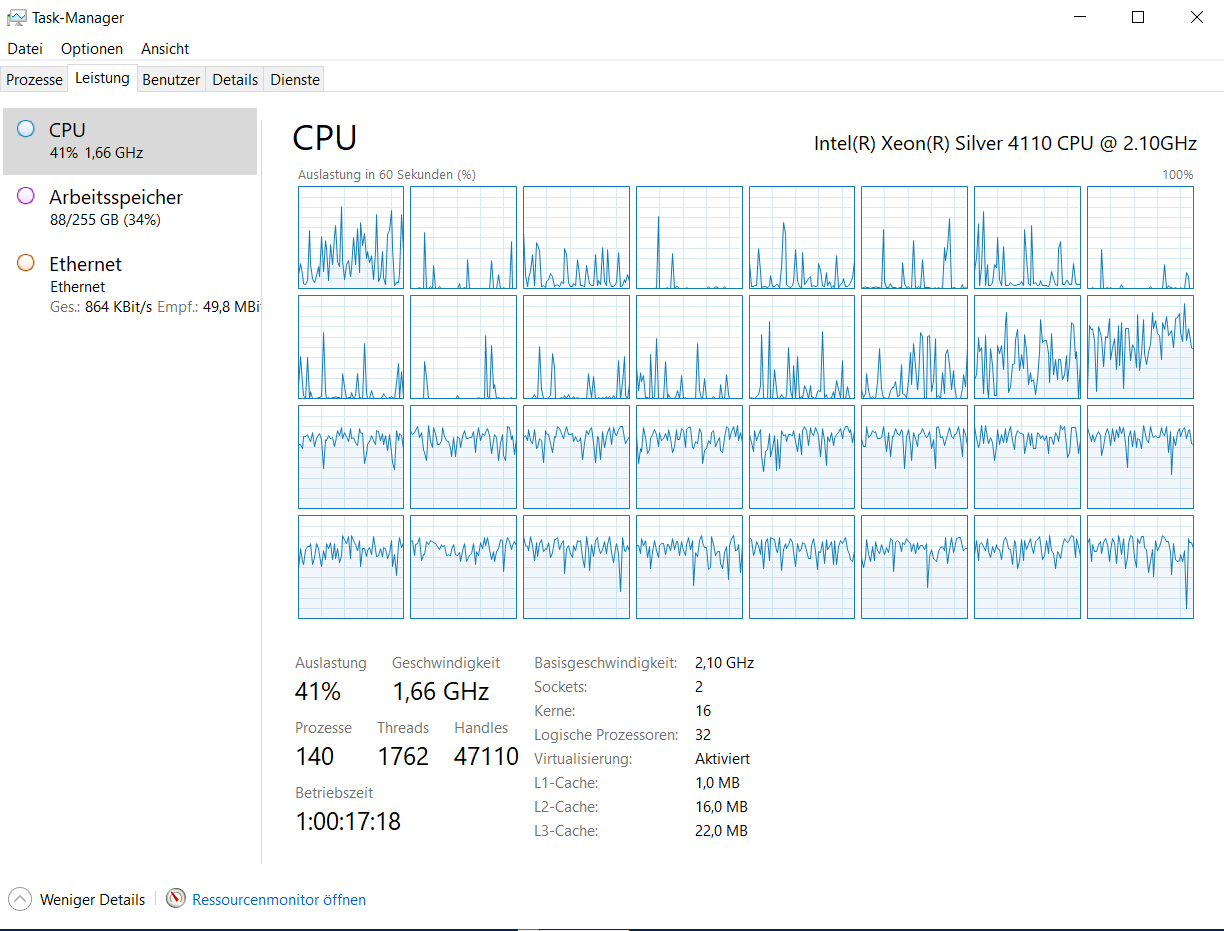
Task: Click the Prozesse count 140
Action: click(315, 756)
